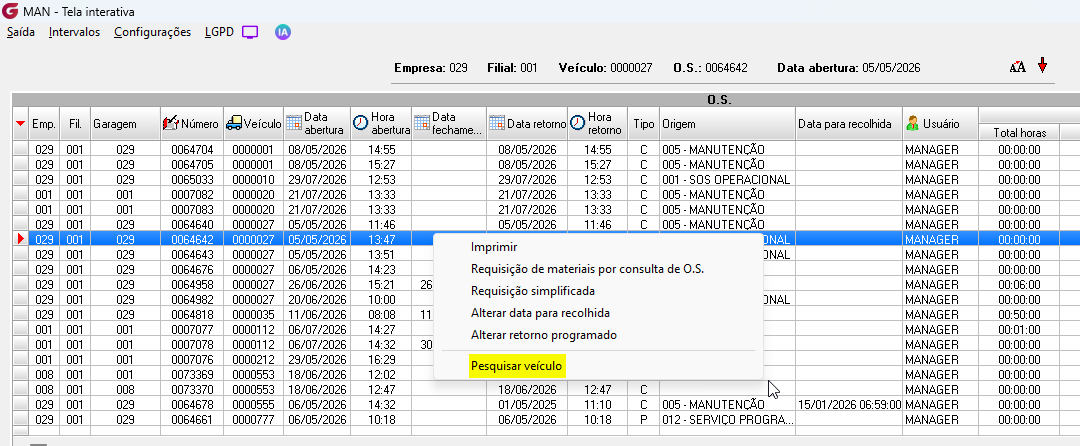This screenshot has height=446, width=1080.
Task: Sort by the Fil. column header
Action: [75, 124]
